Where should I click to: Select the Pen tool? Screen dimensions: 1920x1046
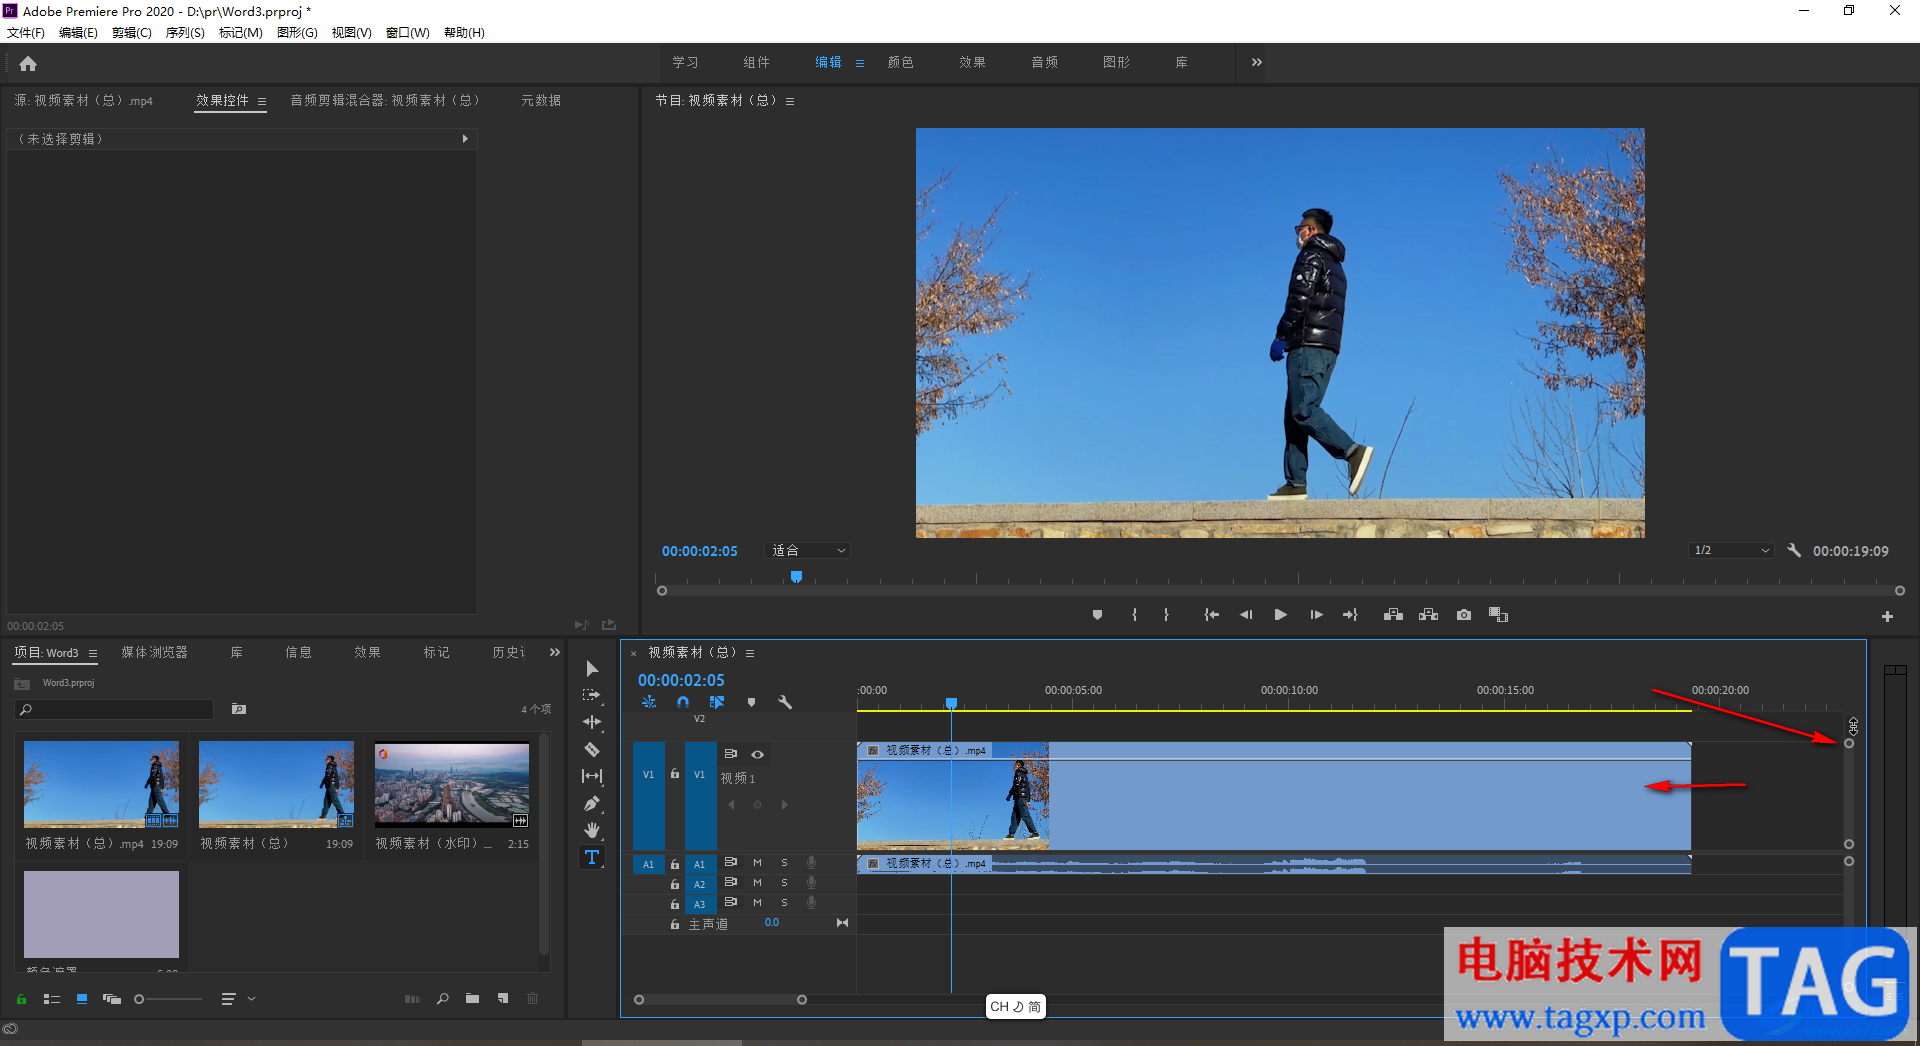pyautogui.click(x=592, y=803)
